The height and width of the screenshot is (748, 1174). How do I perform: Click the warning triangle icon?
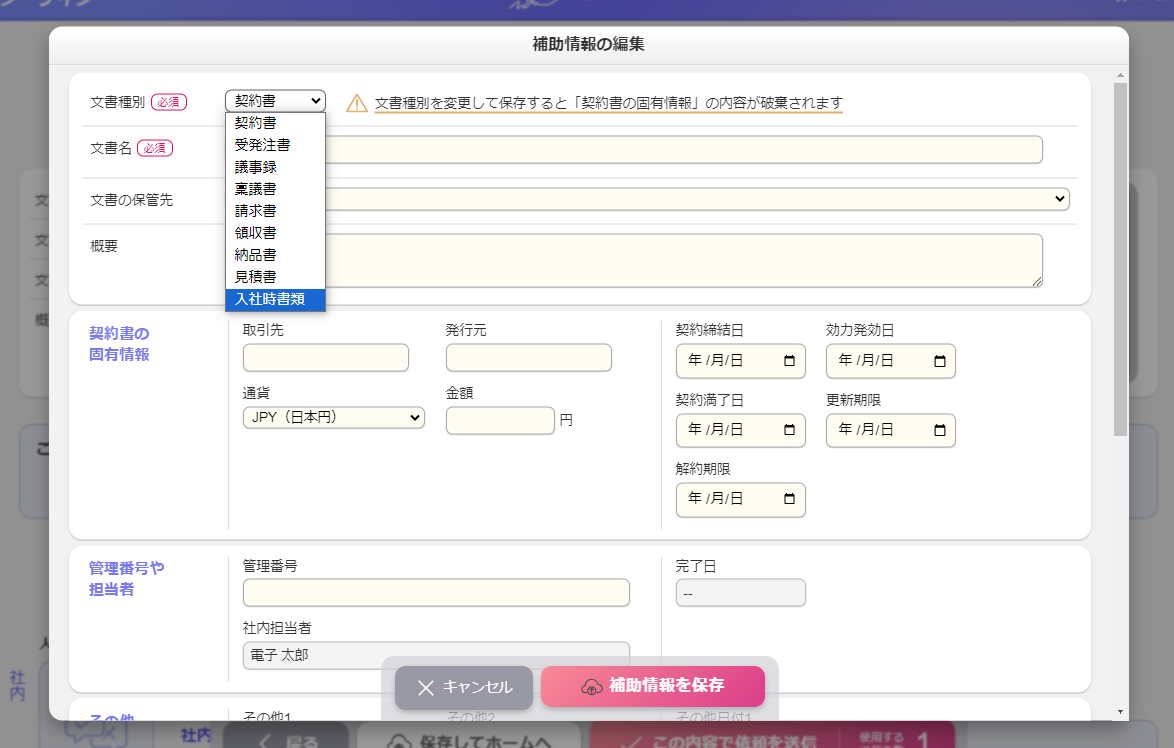tap(356, 103)
